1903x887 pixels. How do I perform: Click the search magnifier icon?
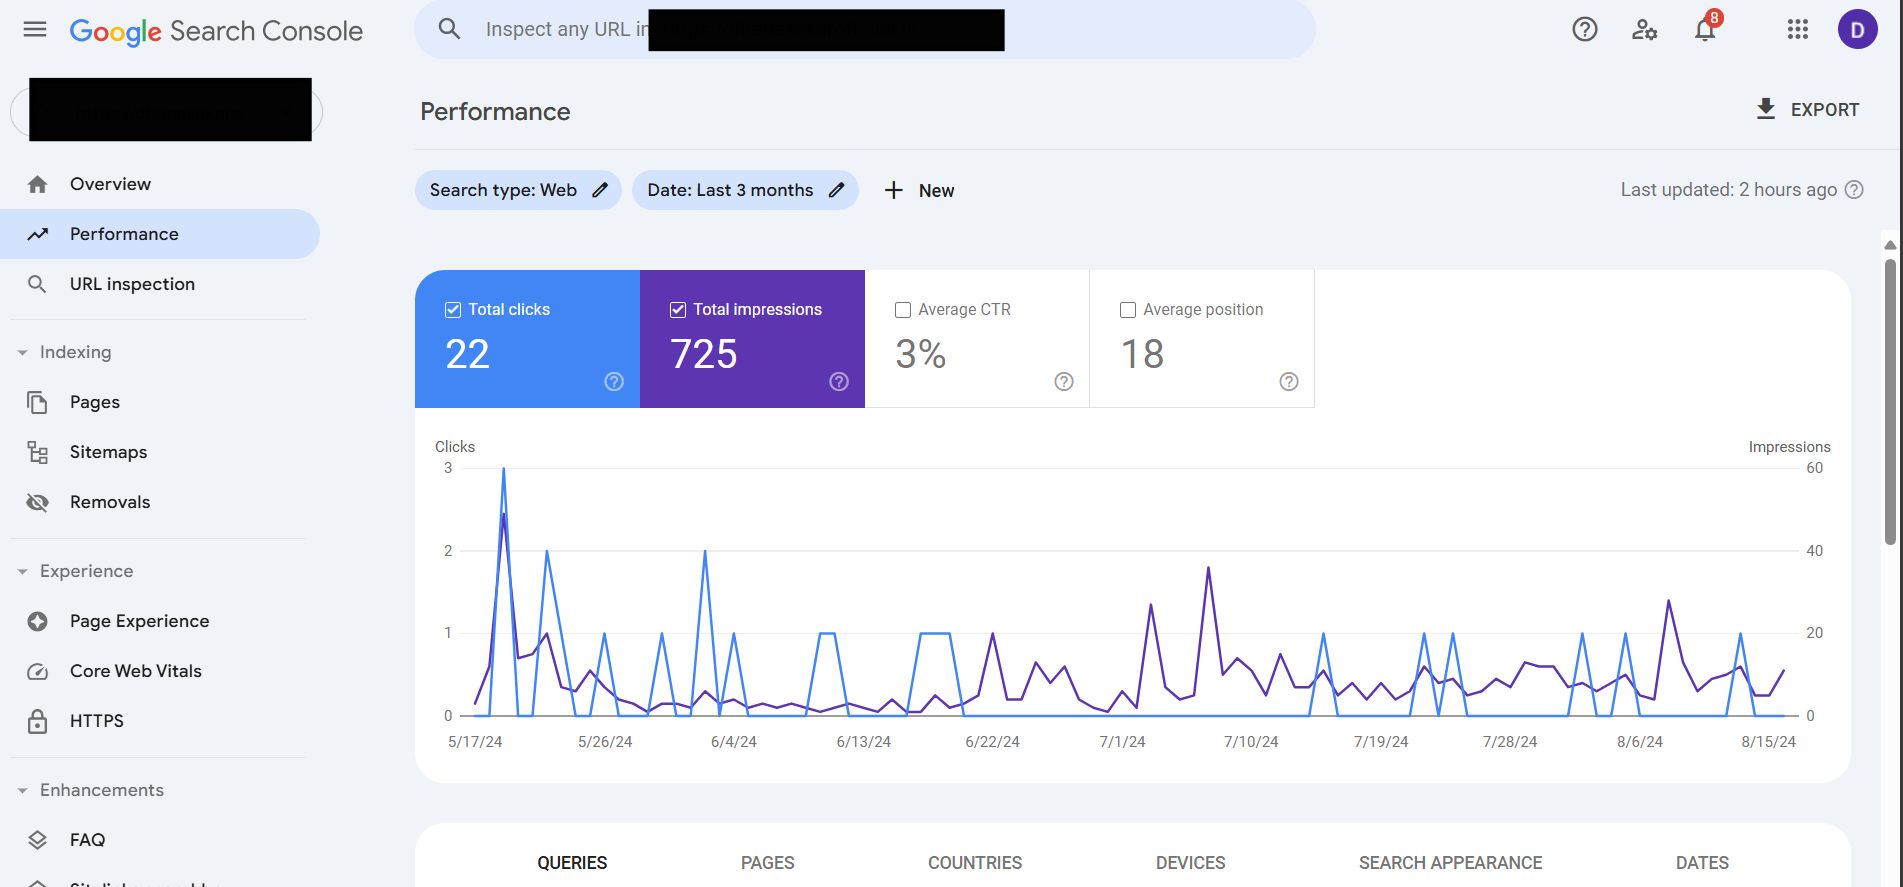[x=450, y=29]
